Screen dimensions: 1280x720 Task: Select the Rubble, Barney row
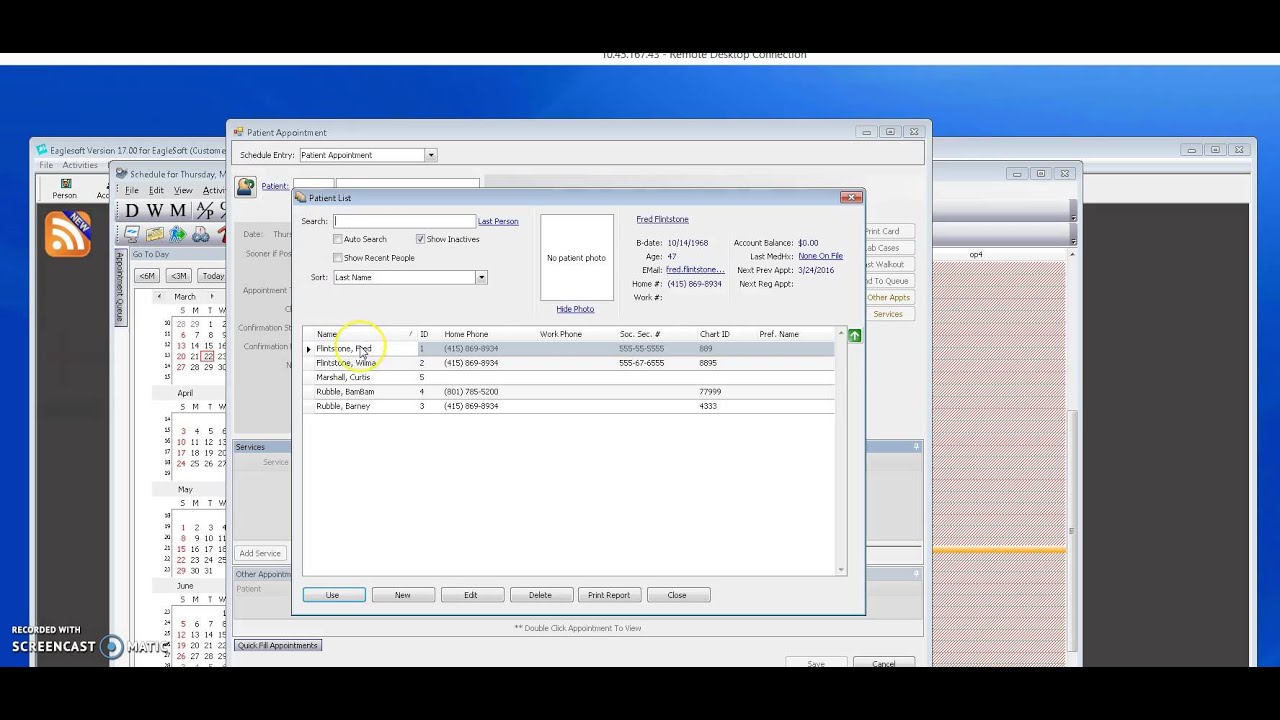pyautogui.click(x=568, y=406)
